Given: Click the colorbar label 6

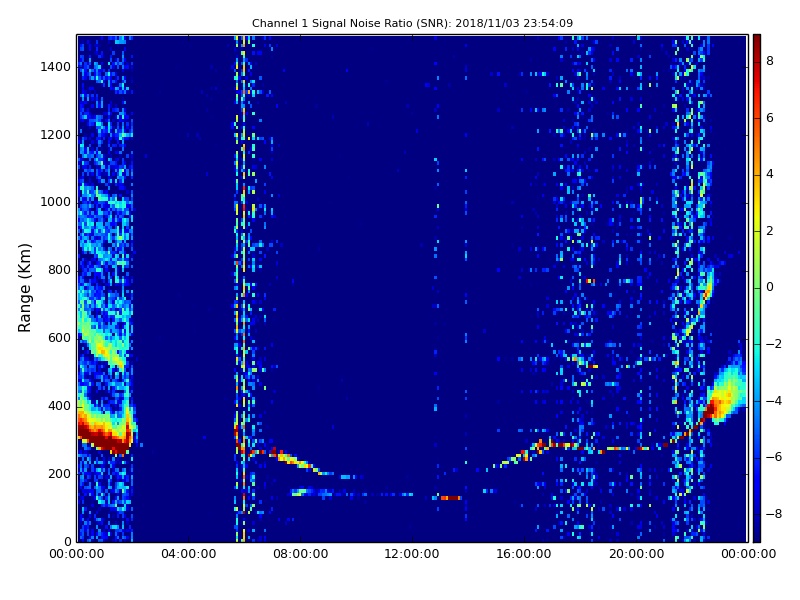Looking at the screenshot, I should coord(770,118).
